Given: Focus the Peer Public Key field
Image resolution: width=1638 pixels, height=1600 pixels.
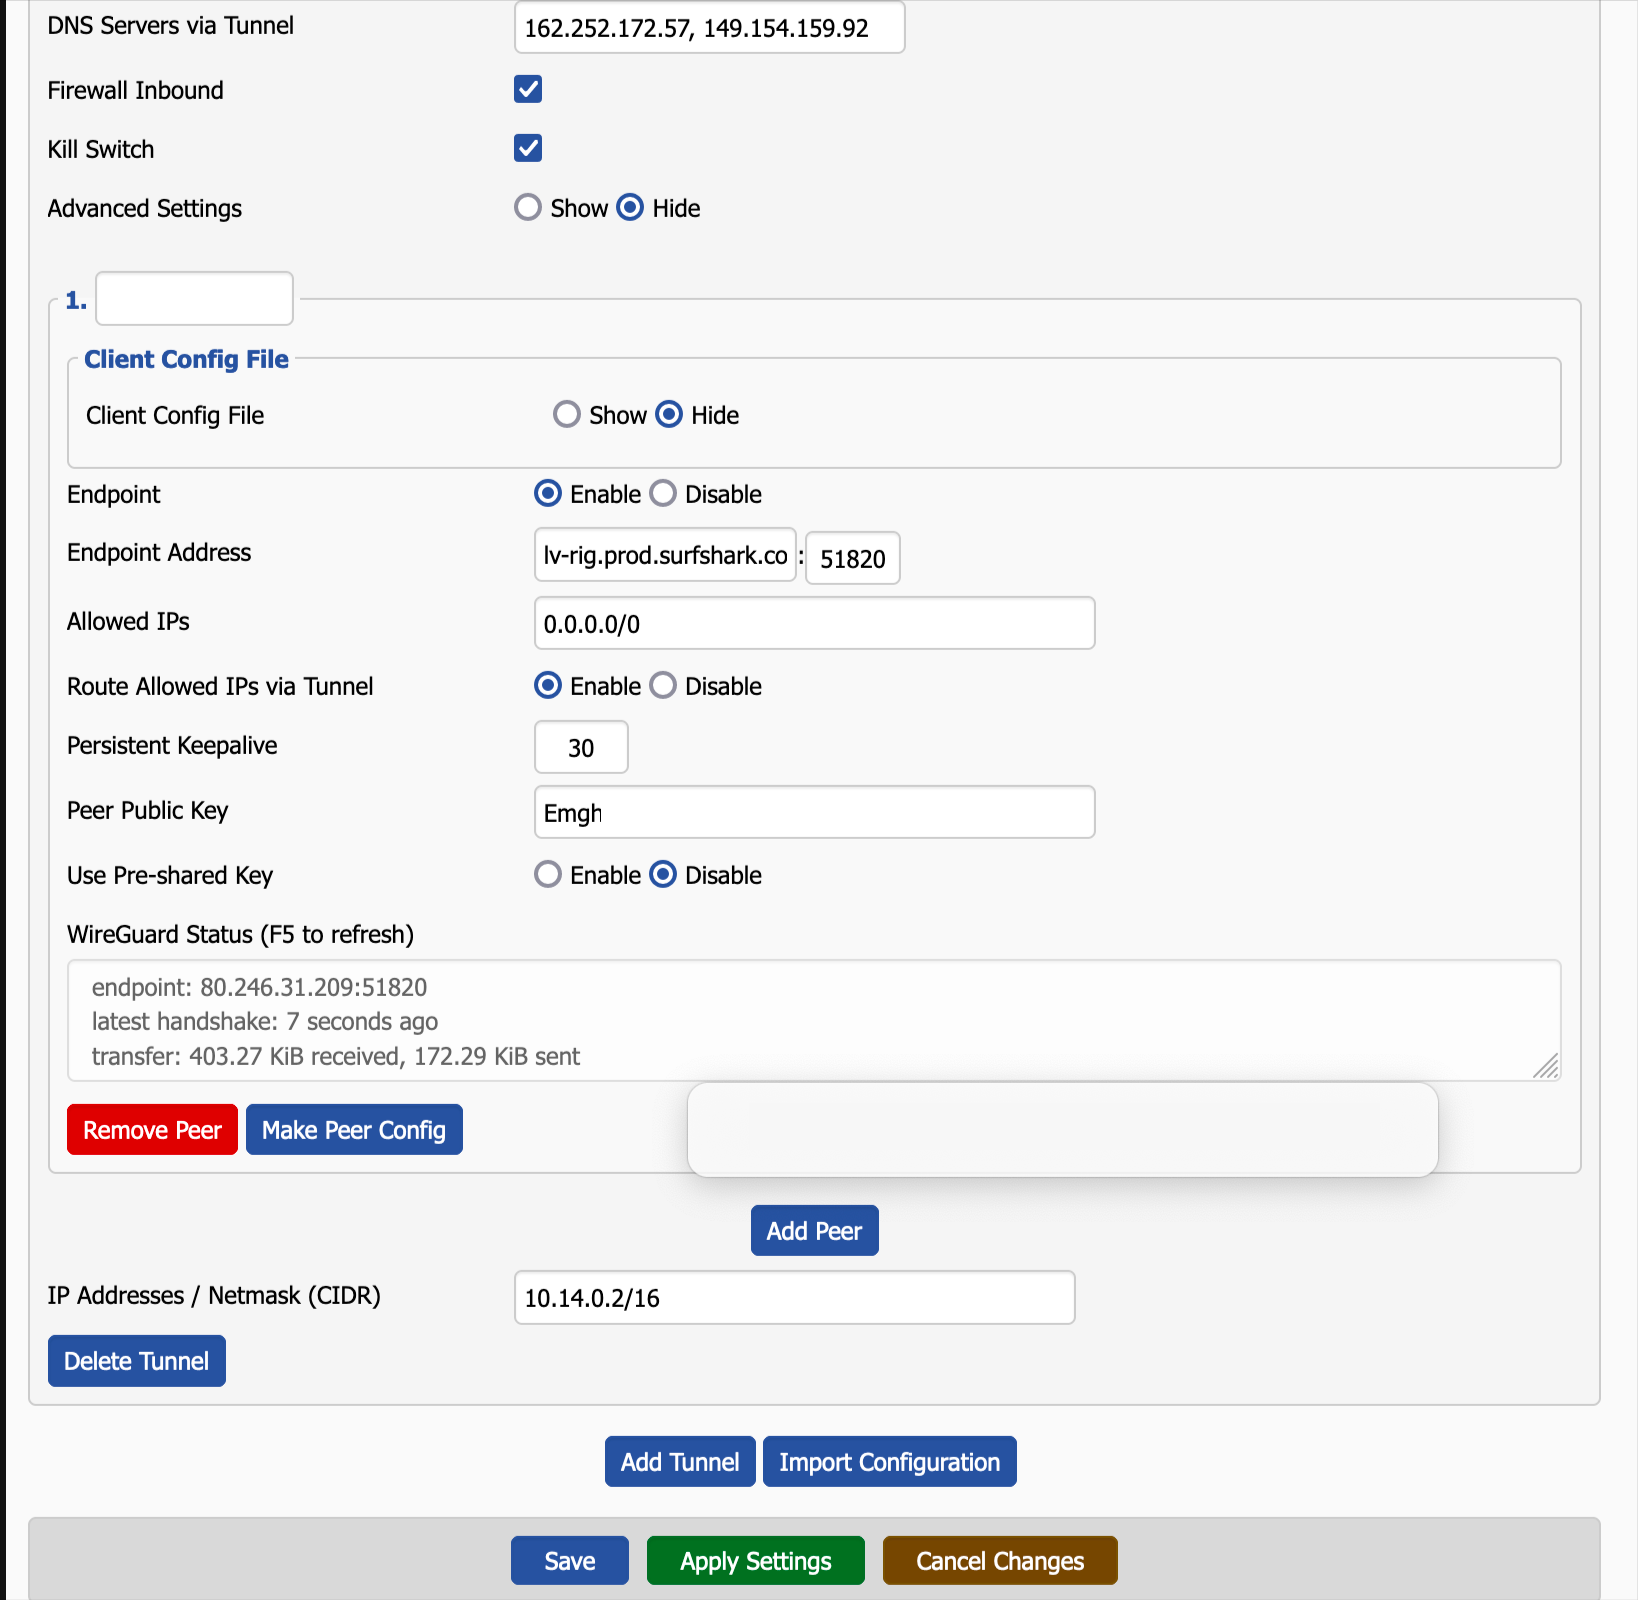Looking at the screenshot, I should [x=814, y=813].
